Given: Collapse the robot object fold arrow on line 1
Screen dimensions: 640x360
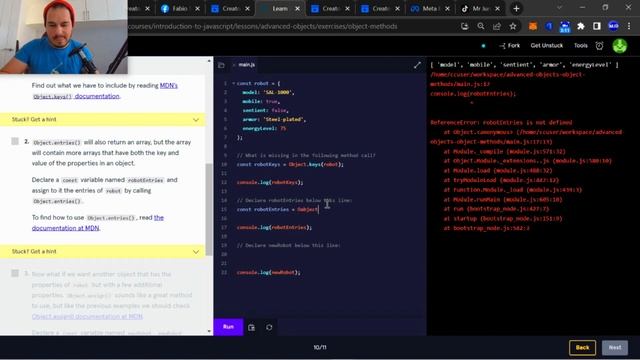Looking at the screenshot, I should click(233, 83).
